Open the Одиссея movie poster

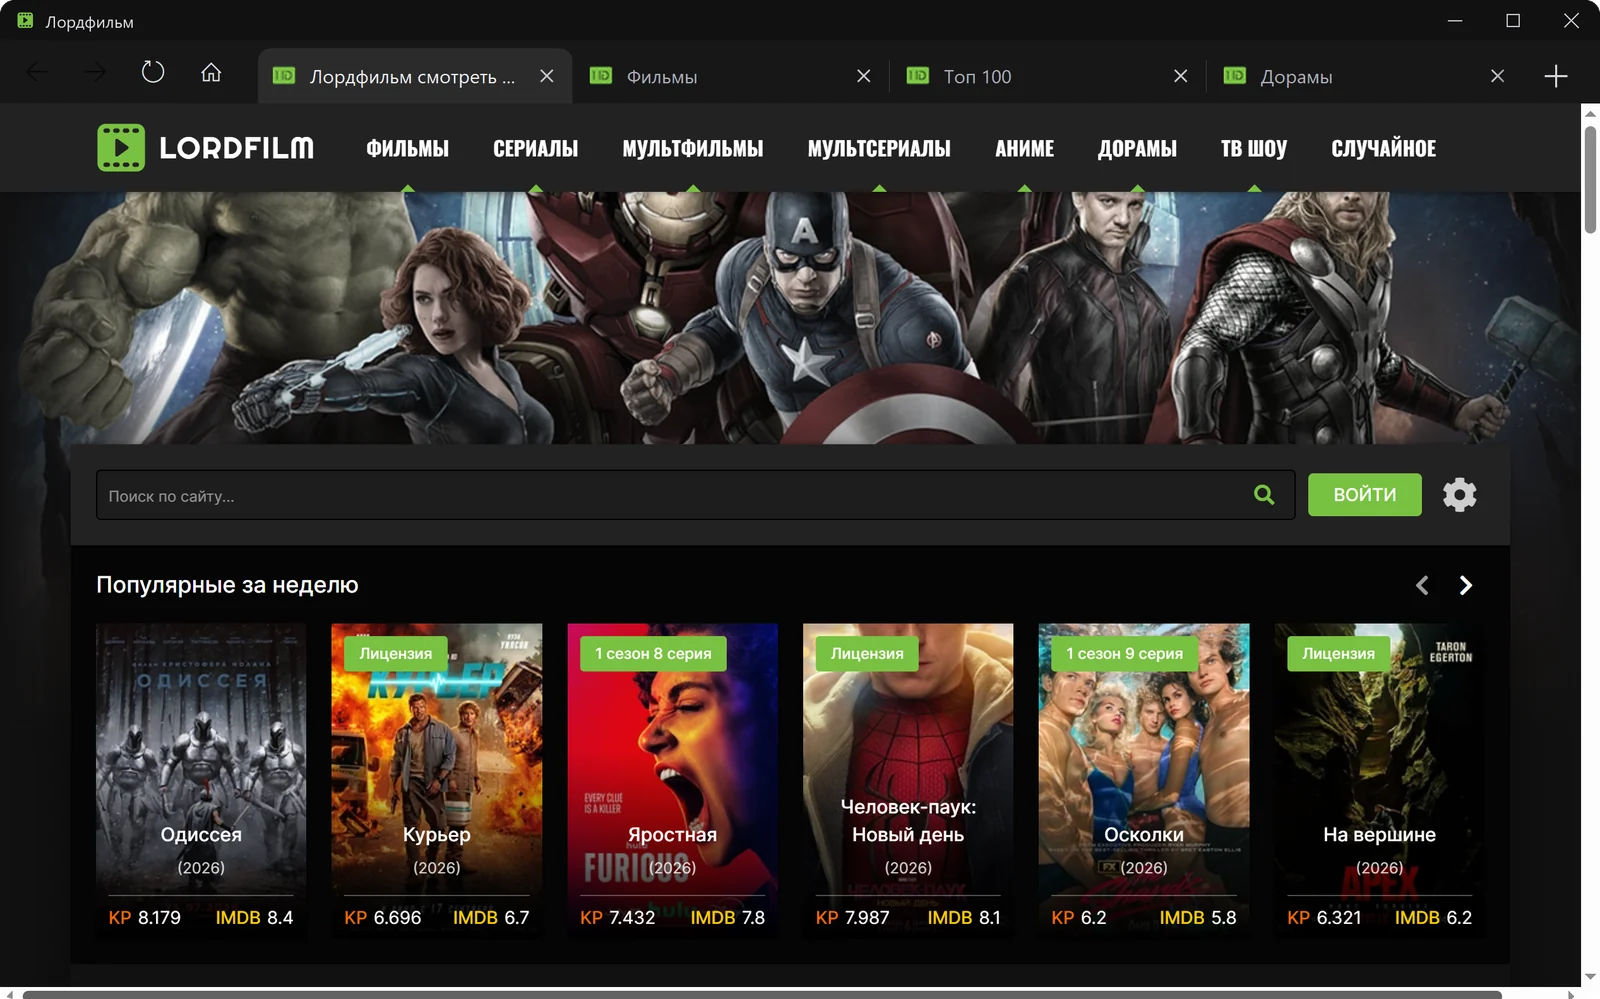coord(201,780)
